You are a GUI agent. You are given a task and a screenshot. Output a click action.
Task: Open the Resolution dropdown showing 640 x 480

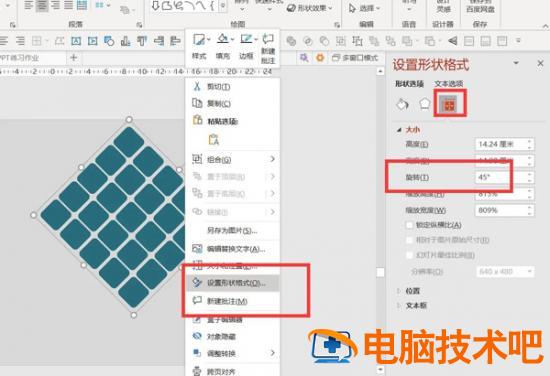click(x=505, y=271)
